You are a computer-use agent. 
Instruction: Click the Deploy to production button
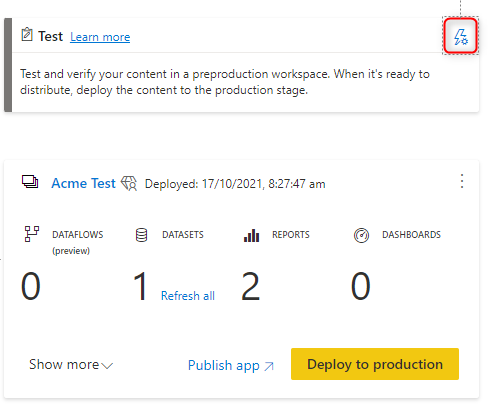coord(375,364)
